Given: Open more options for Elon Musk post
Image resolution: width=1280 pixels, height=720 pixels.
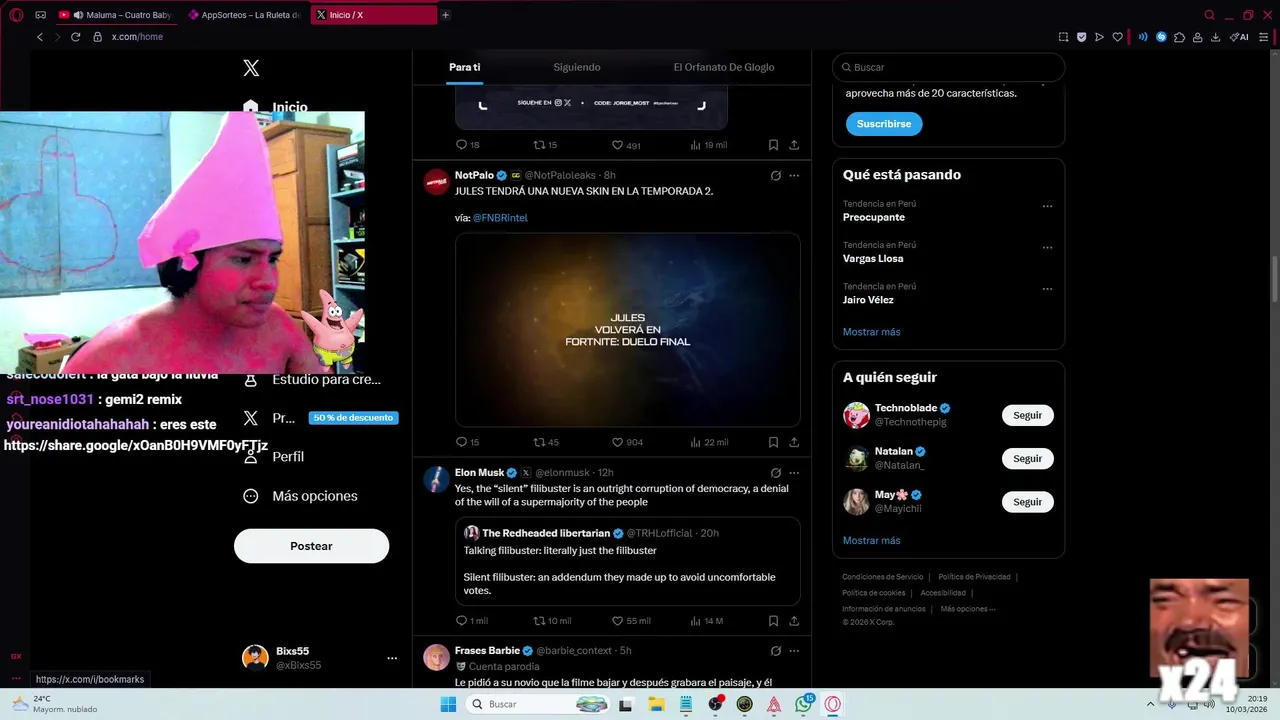Looking at the screenshot, I should pos(794,473).
